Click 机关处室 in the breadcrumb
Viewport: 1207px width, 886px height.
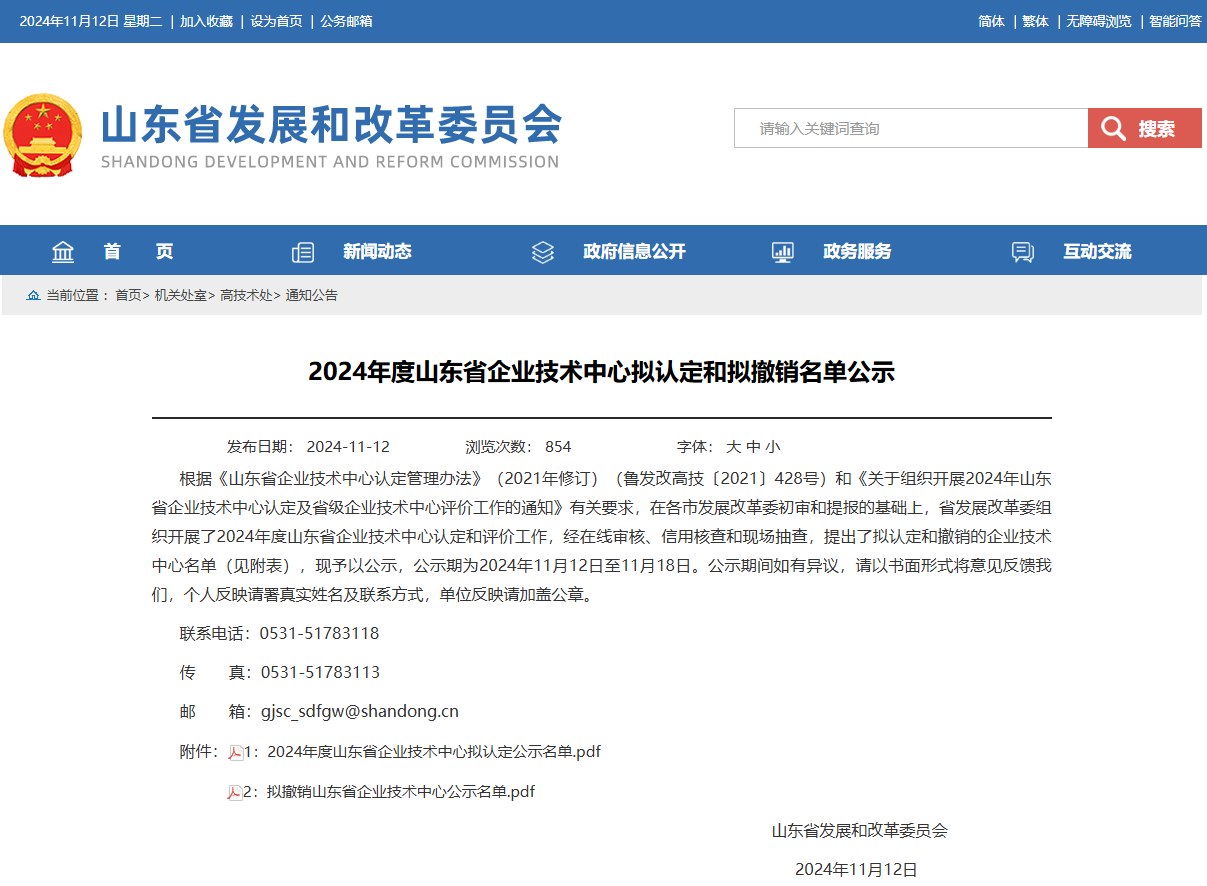[x=180, y=295]
